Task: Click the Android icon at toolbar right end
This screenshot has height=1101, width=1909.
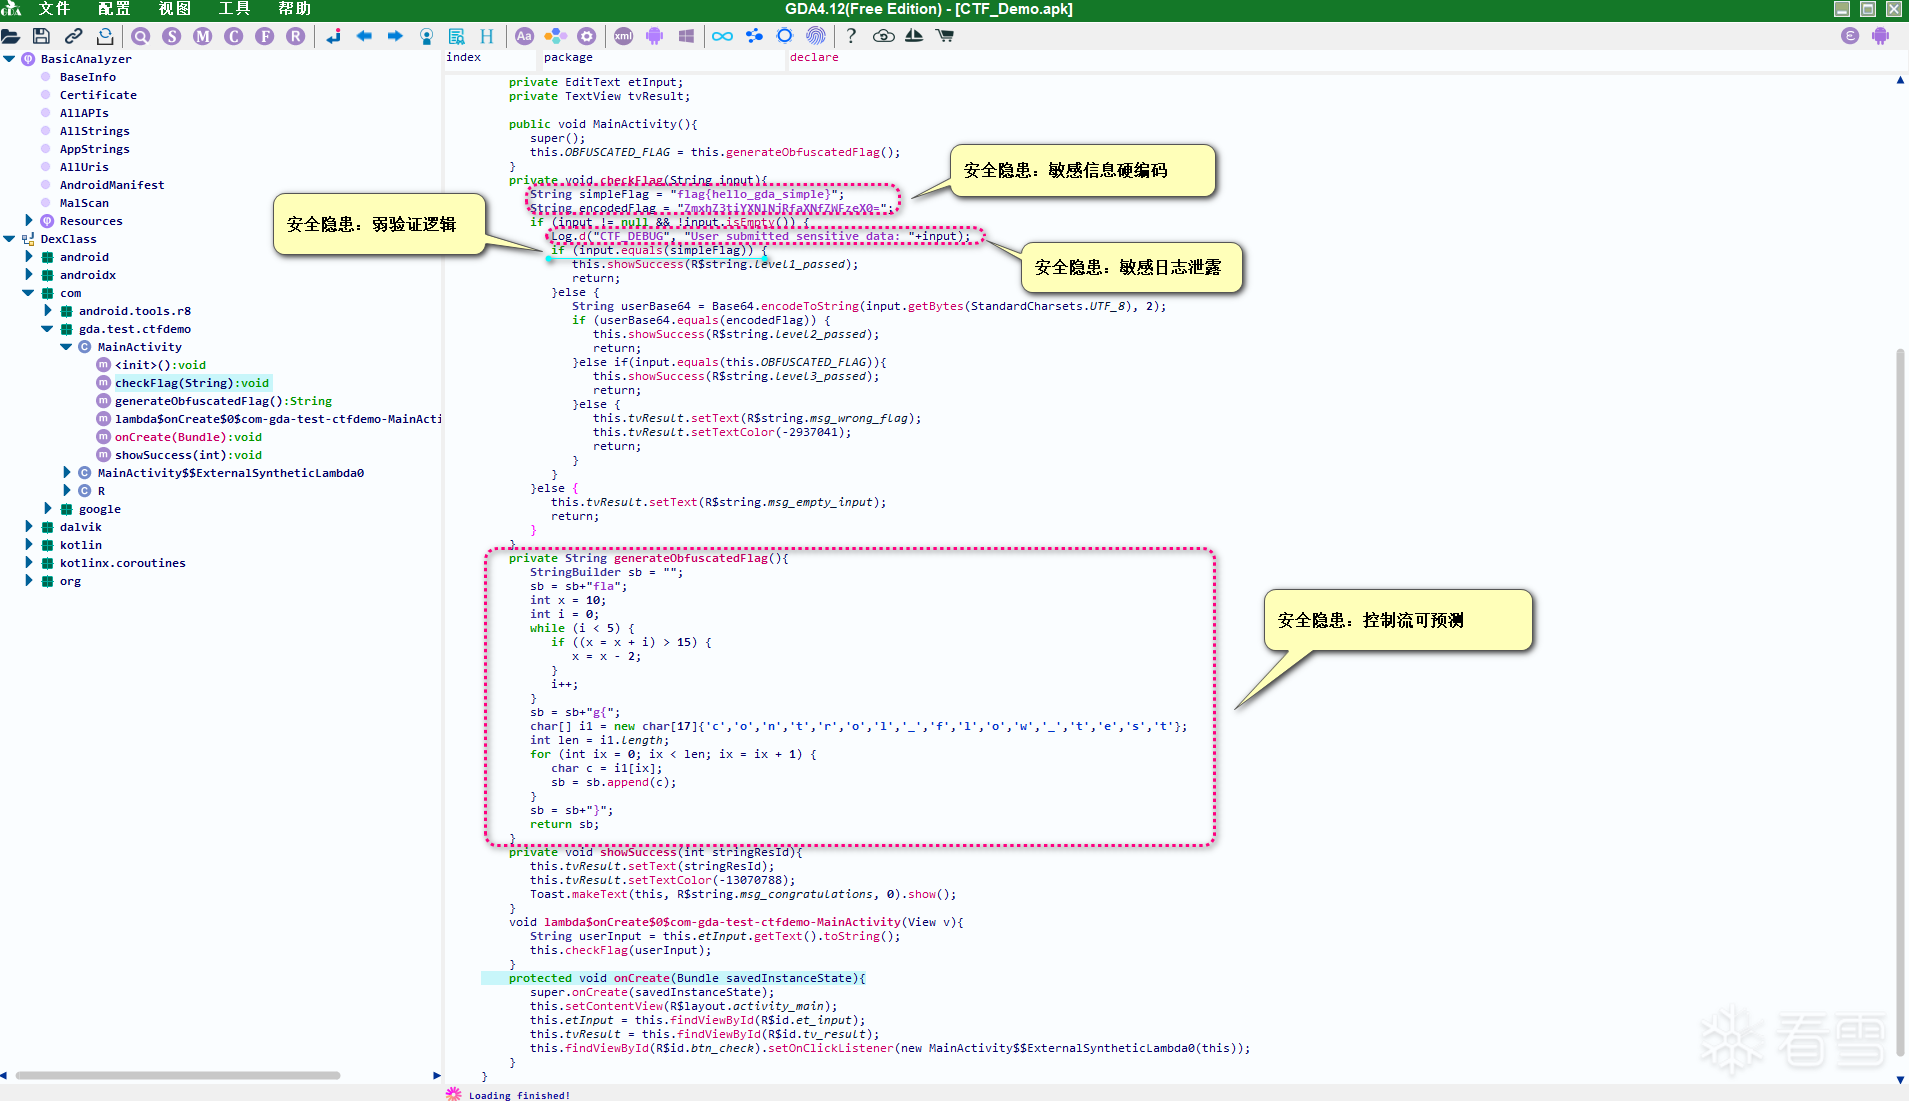Action: [1881, 36]
